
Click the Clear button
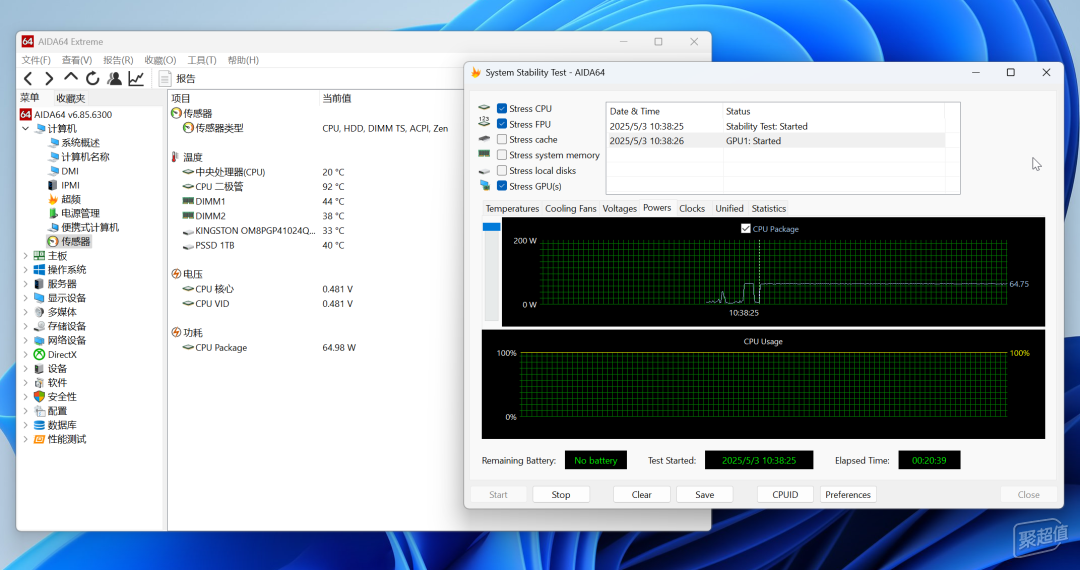[x=641, y=494]
